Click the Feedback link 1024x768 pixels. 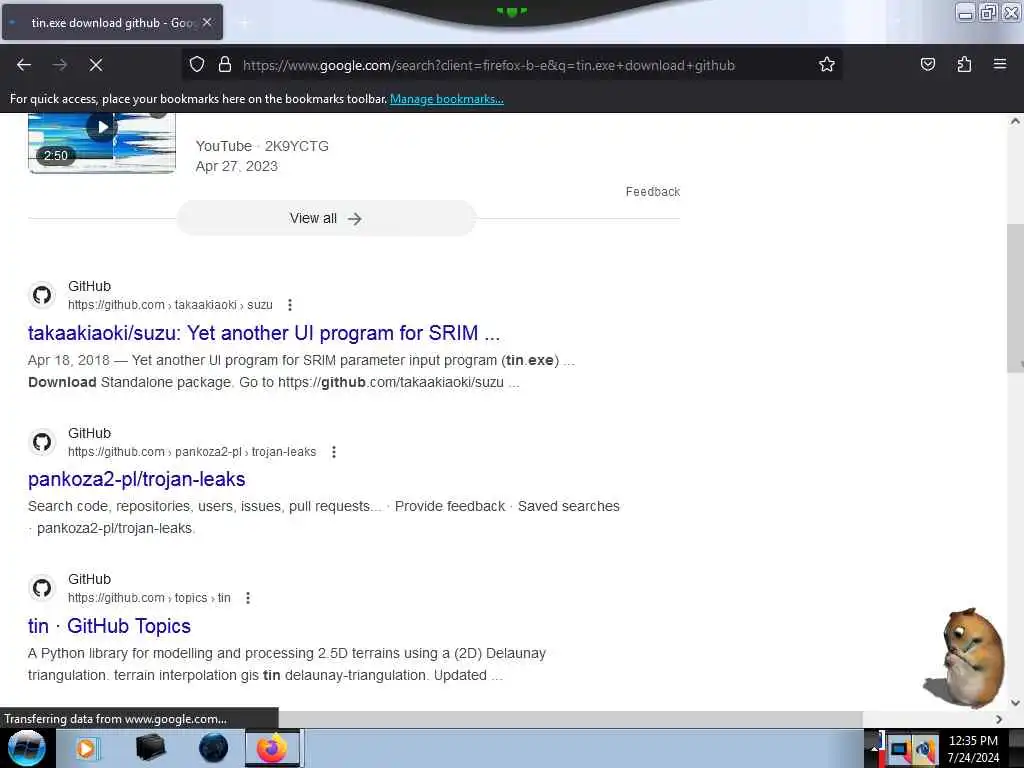tap(652, 191)
